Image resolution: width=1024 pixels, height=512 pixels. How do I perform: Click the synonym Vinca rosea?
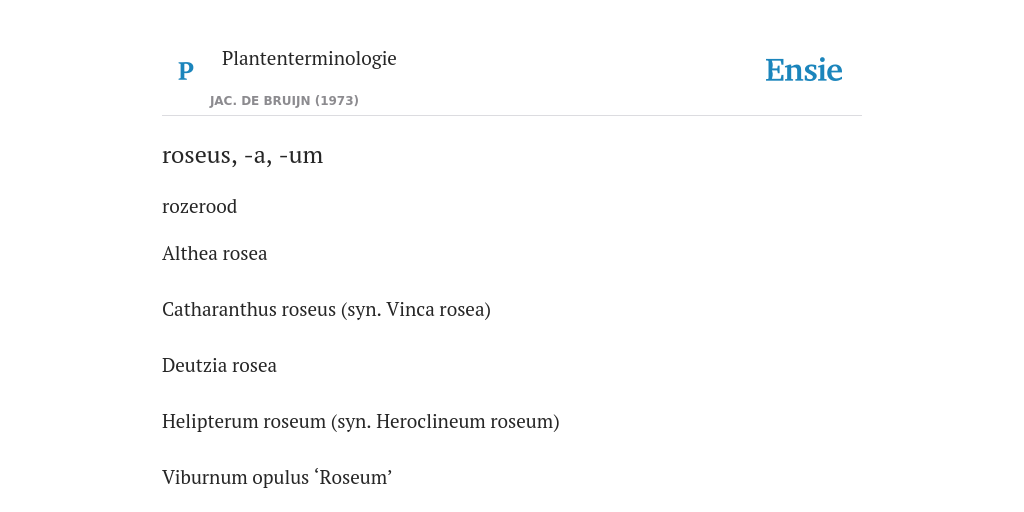point(435,310)
